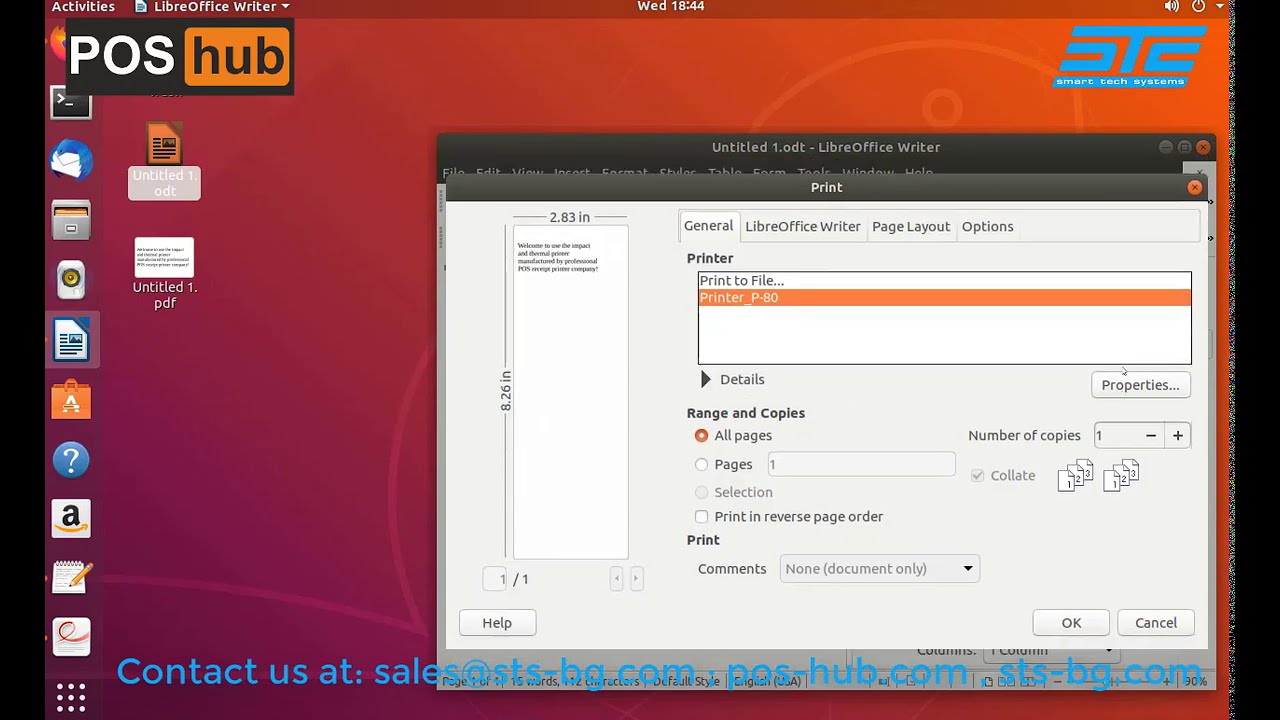1280x720 pixels.
Task: Click the Pages range input field
Action: click(861, 464)
